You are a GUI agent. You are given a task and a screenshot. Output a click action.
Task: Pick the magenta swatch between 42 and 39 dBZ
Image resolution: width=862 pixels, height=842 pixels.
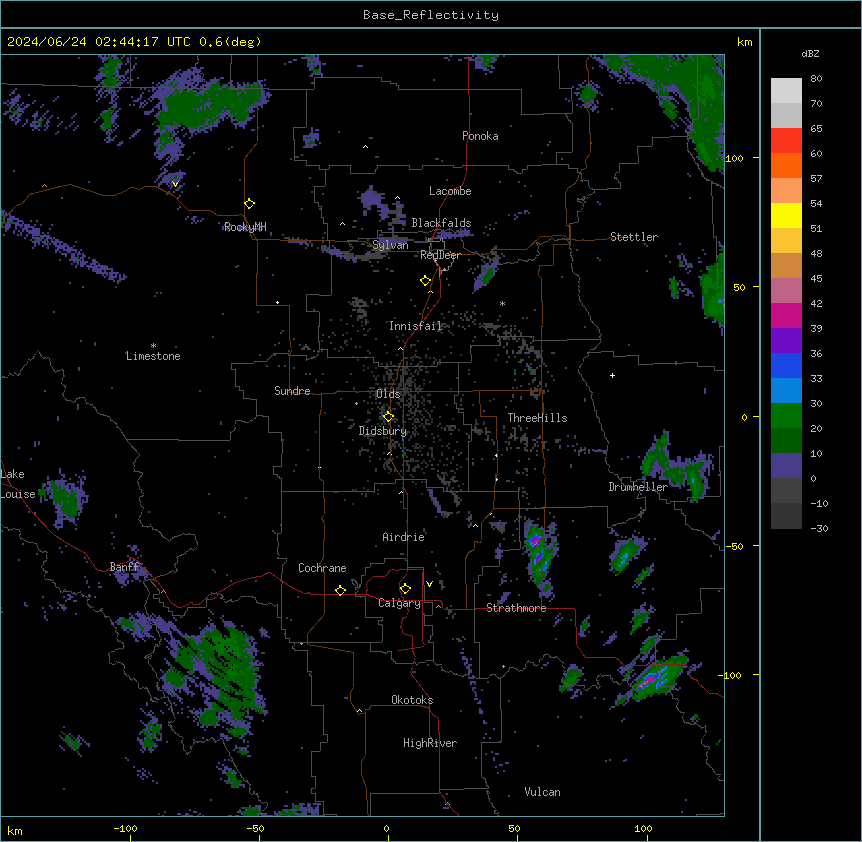tap(786, 315)
